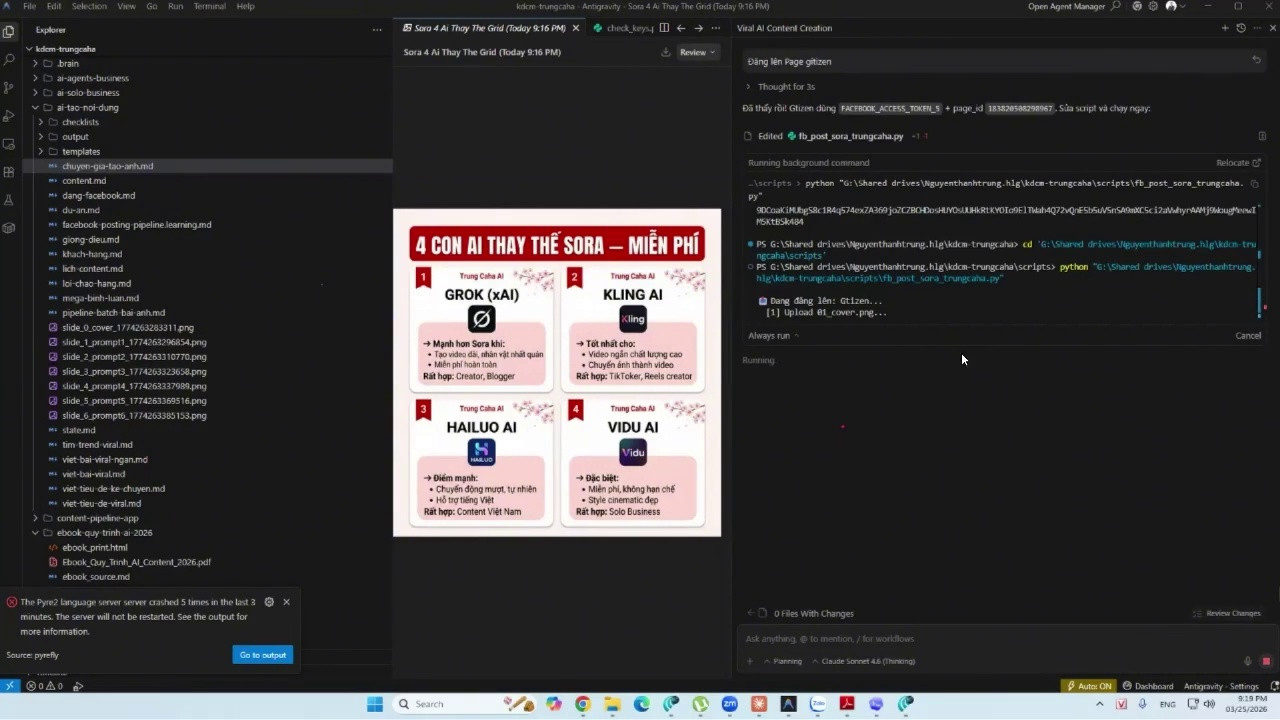The width and height of the screenshot is (1280, 720).
Task: Open Windows Start menu
Action: (x=375, y=704)
